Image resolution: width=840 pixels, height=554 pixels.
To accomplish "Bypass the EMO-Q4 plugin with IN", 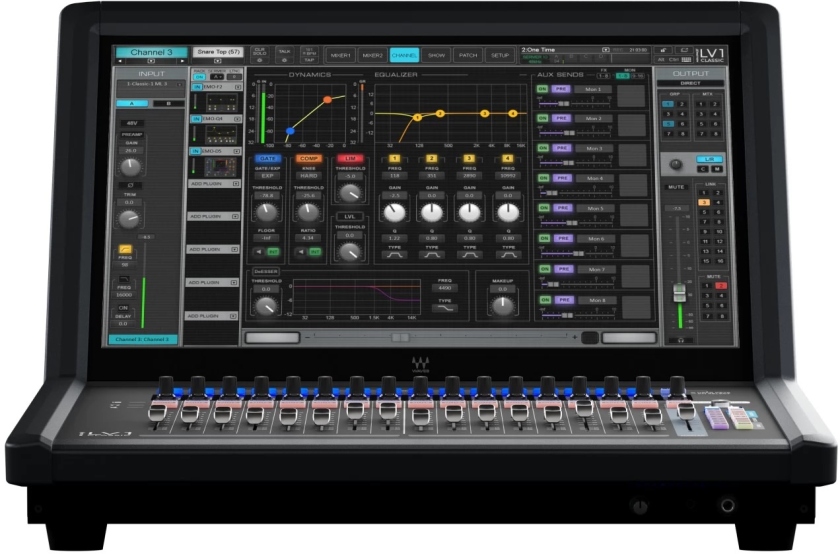I will click(197, 119).
